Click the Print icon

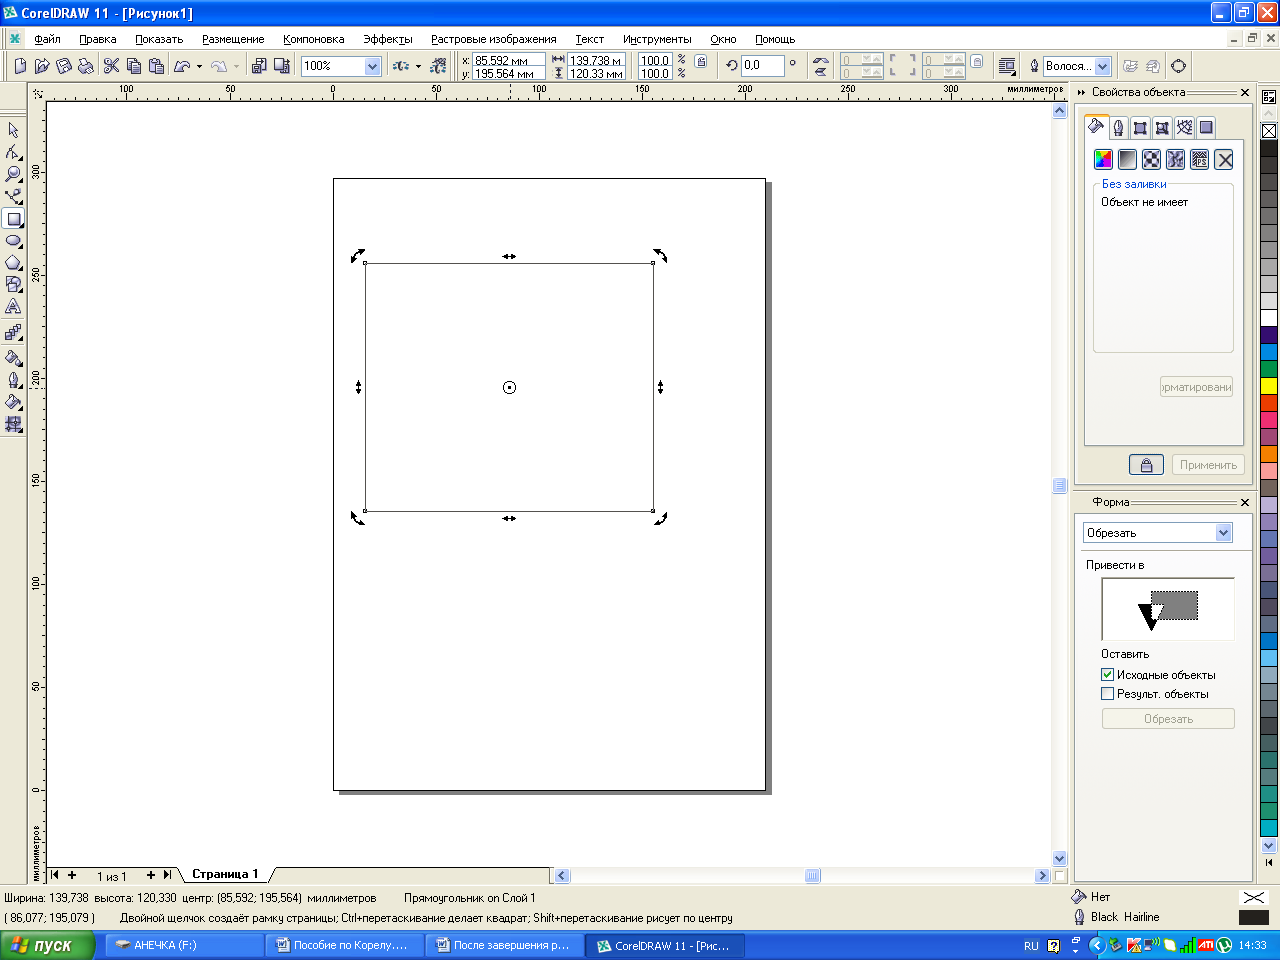point(86,66)
